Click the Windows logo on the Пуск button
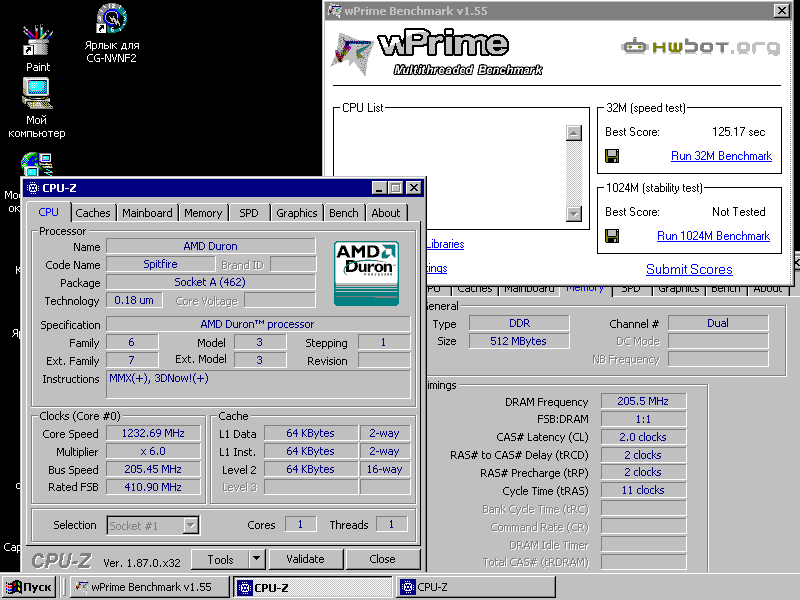 click(13, 587)
